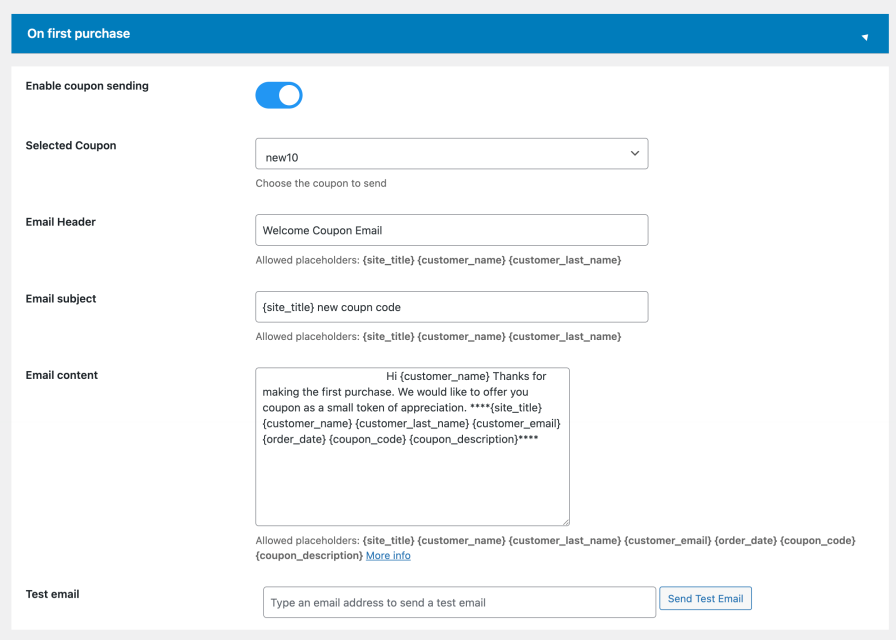
Task: Open the More info link
Action: (x=388, y=555)
